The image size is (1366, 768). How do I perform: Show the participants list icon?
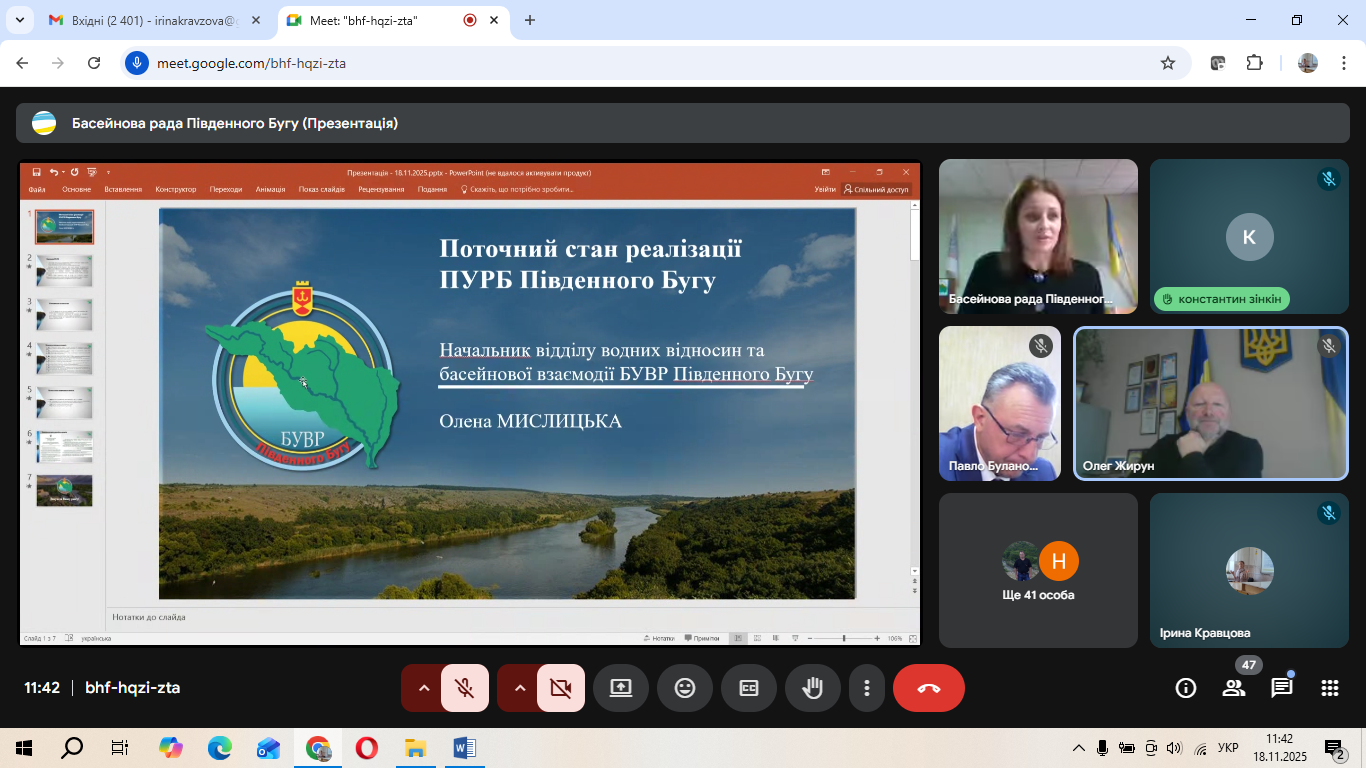[x=1234, y=688]
